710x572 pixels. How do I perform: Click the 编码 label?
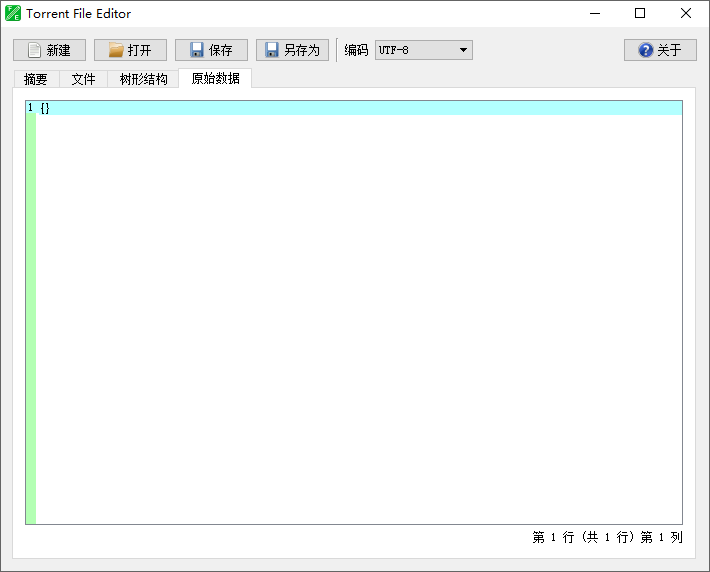(x=356, y=50)
